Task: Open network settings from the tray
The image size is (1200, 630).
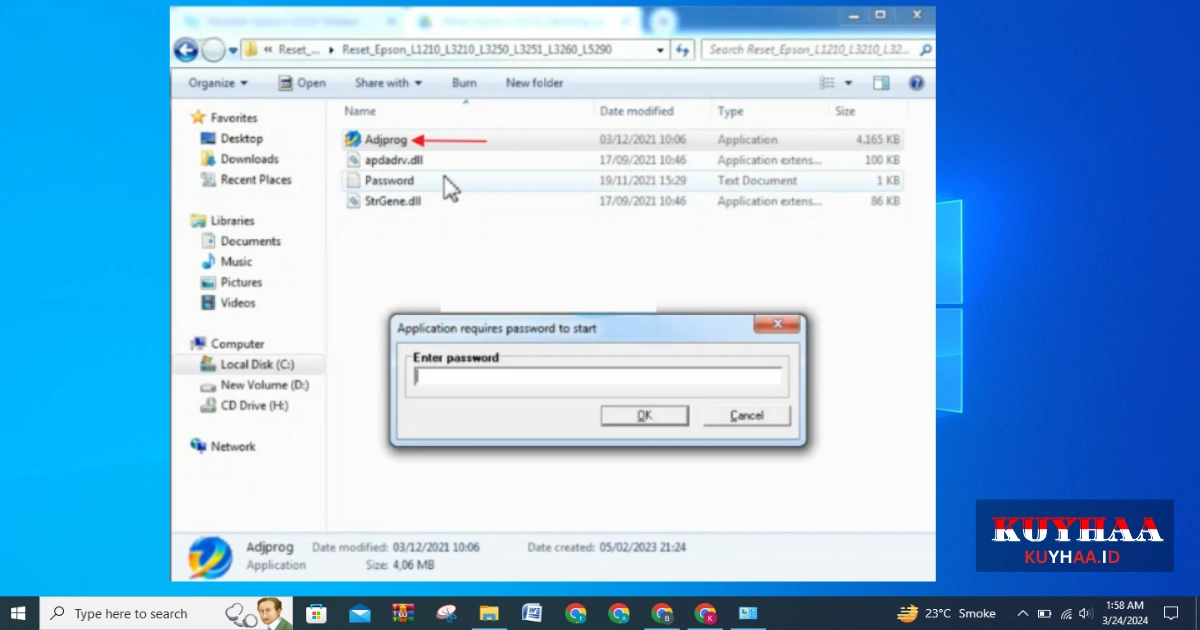Action: pyautogui.click(x=1066, y=613)
